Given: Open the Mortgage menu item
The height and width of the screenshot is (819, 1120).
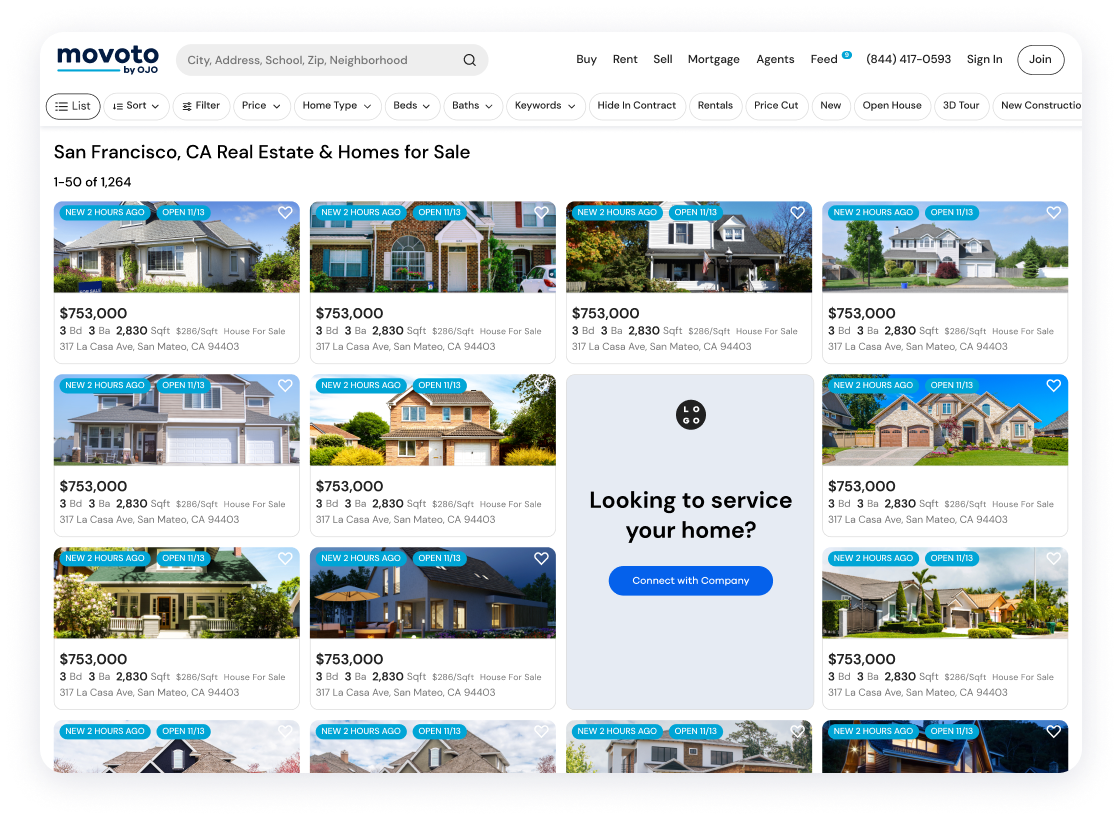Looking at the screenshot, I should pyautogui.click(x=714, y=59).
